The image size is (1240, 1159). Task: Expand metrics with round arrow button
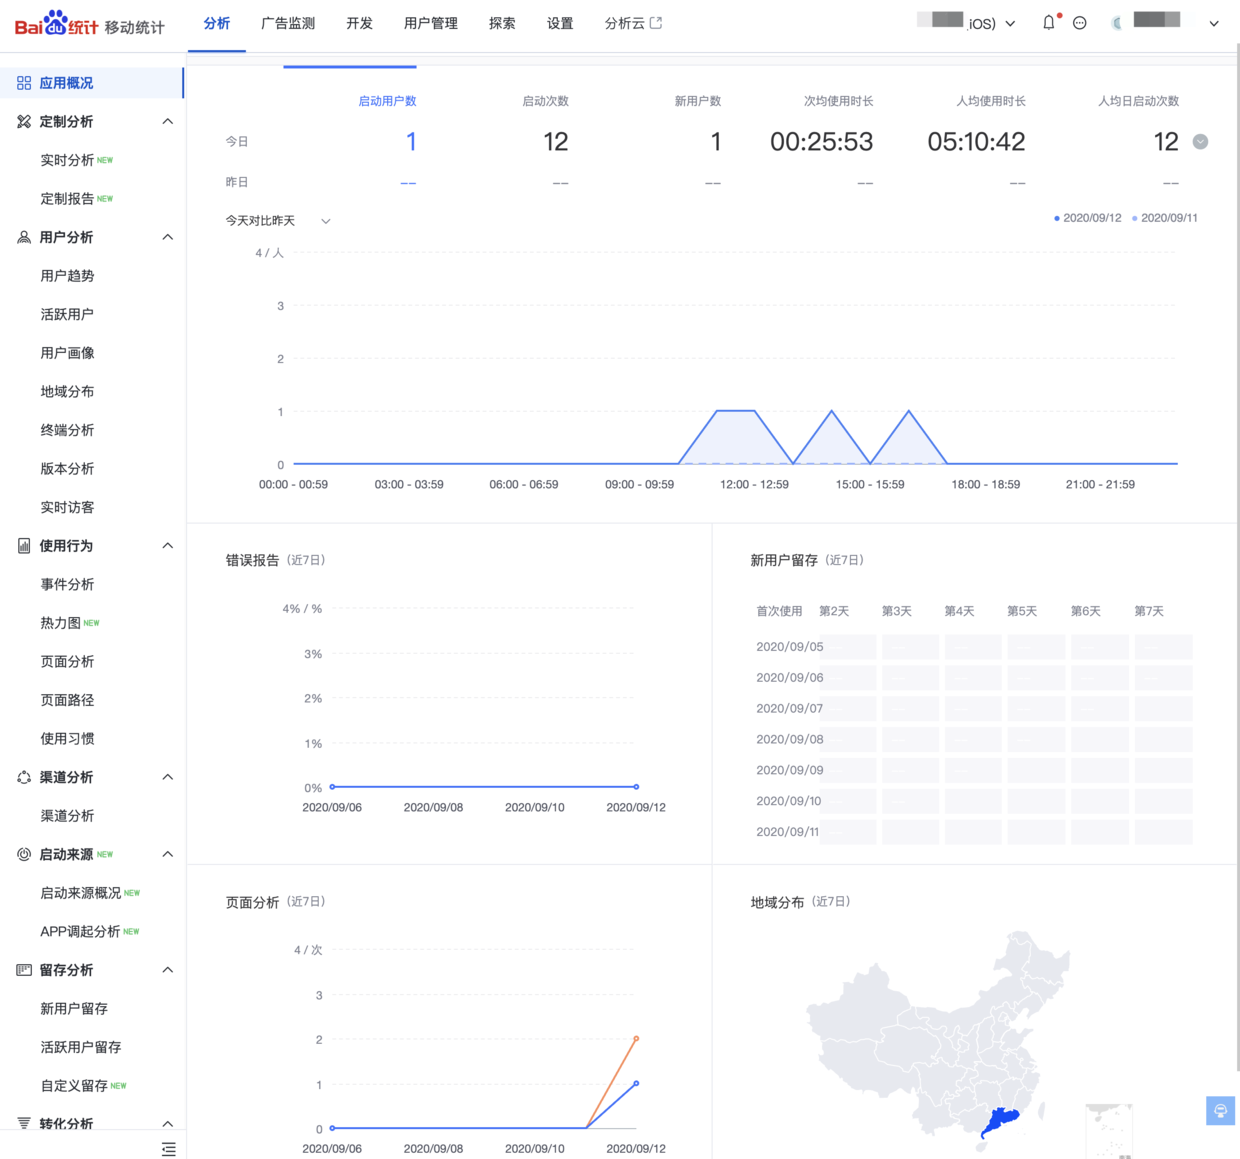(1200, 142)
